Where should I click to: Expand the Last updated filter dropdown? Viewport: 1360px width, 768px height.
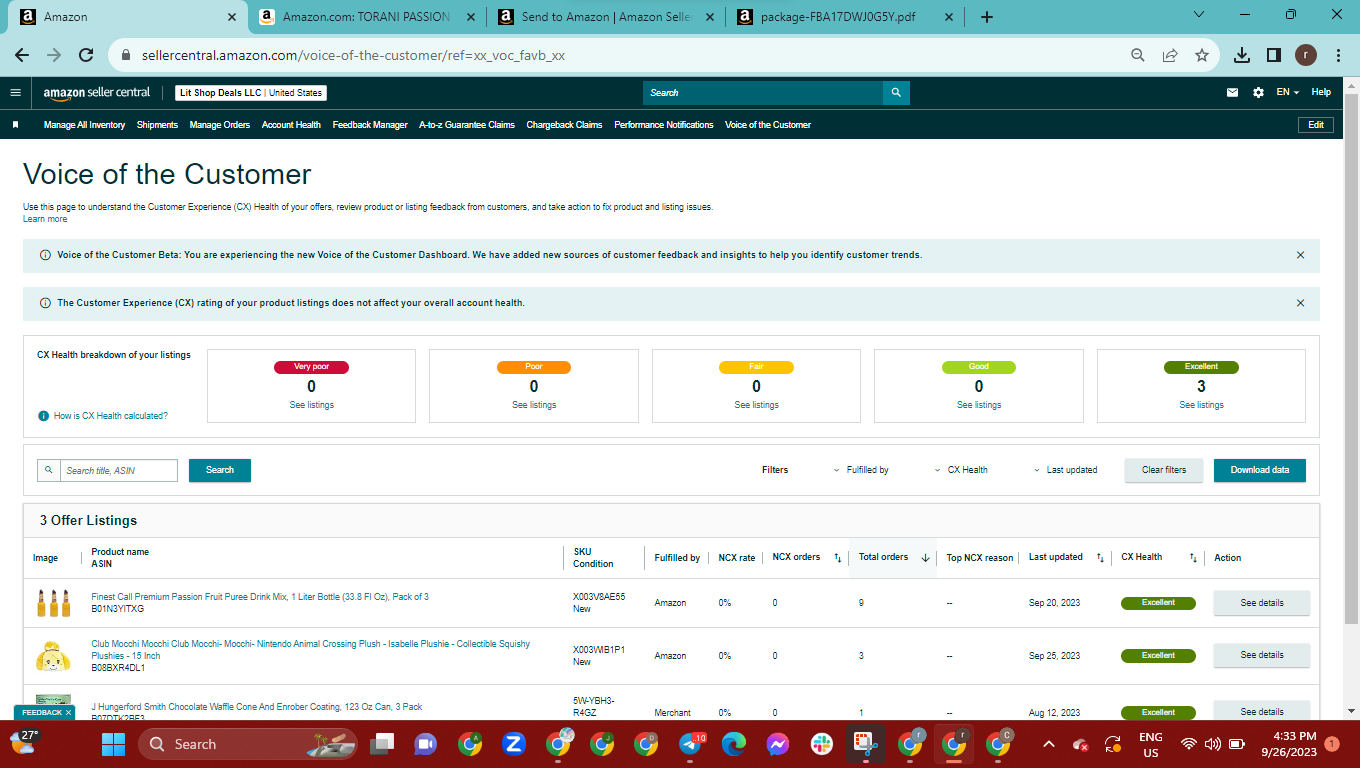coord(1065,470)
